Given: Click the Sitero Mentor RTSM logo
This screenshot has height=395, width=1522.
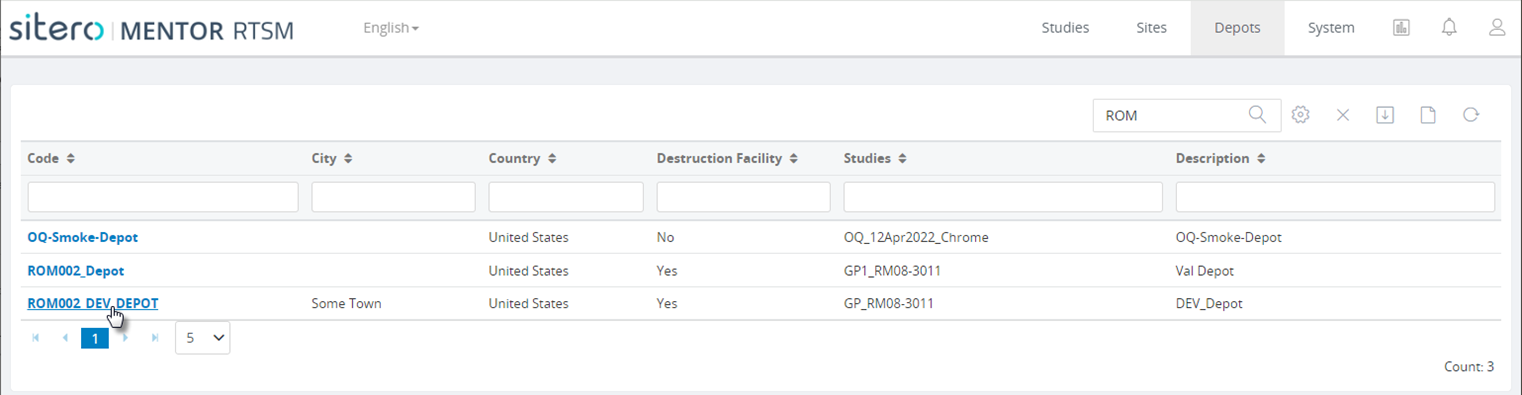Looking at the screenshot, I should [151, 29].
